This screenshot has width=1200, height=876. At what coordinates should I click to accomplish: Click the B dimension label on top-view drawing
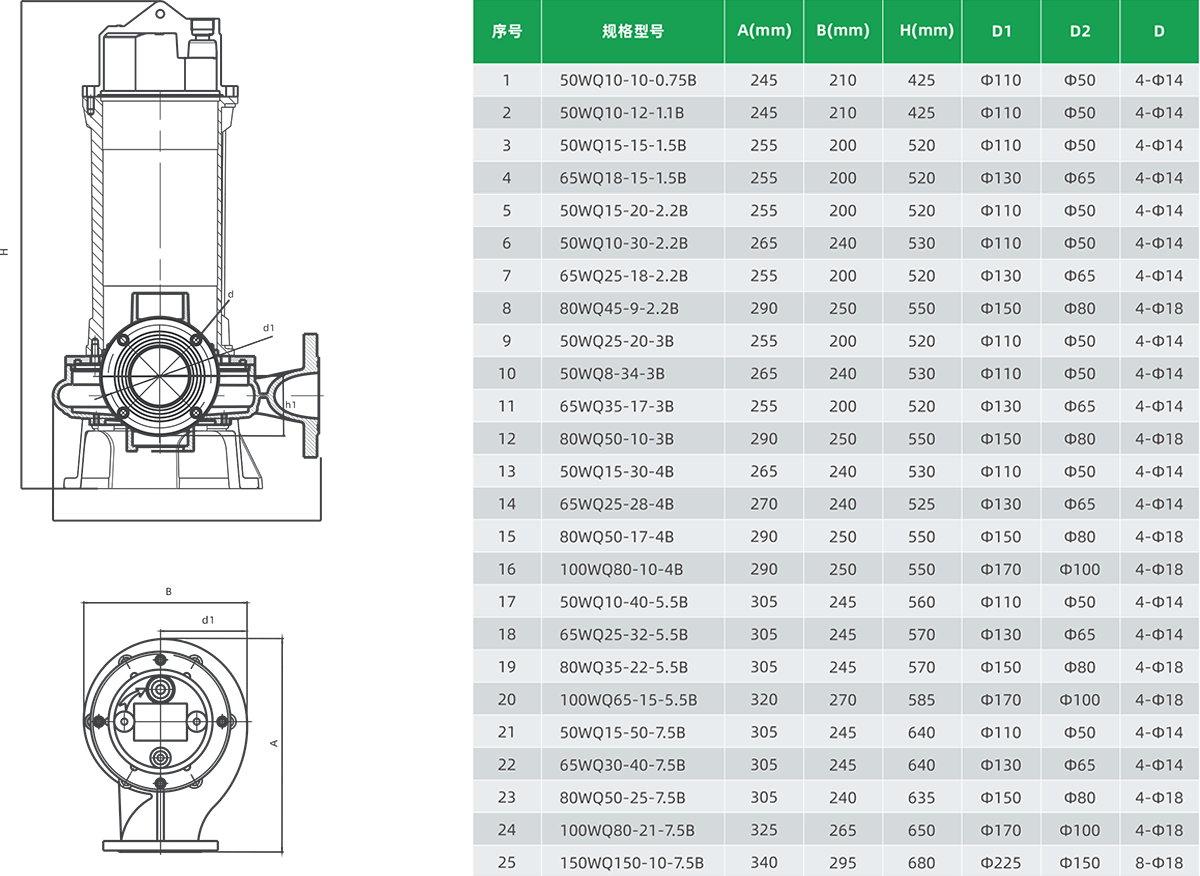(x=169, y=592)
